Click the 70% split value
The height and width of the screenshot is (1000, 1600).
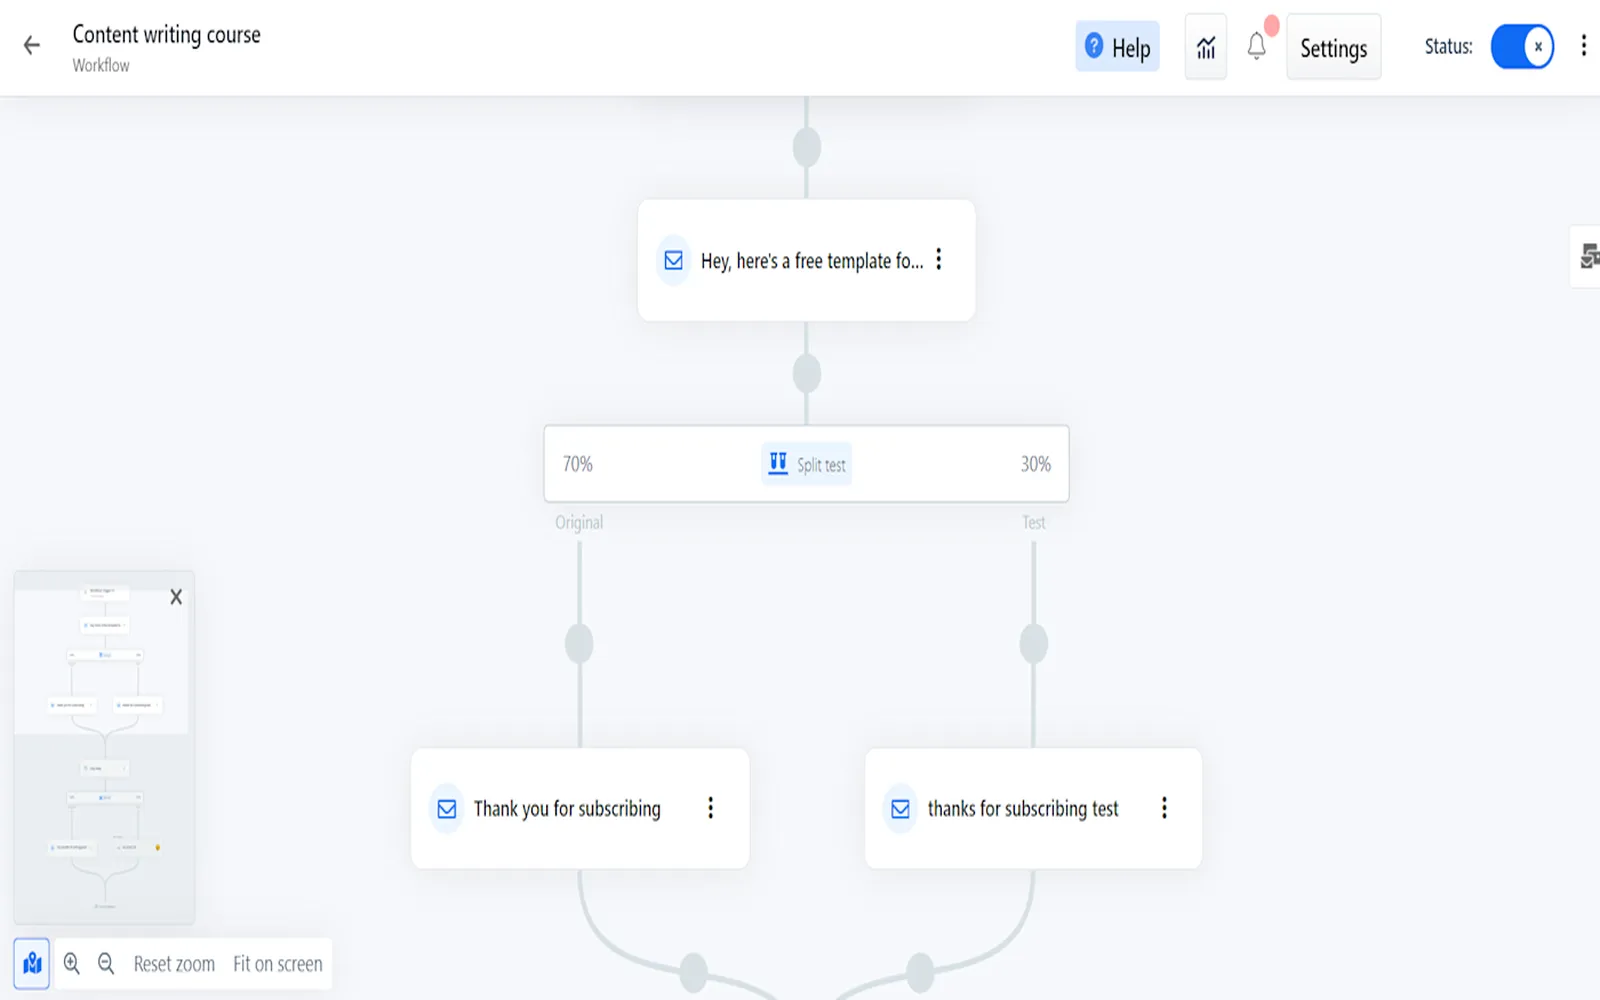pyautogui.click(x=577, y=464)
